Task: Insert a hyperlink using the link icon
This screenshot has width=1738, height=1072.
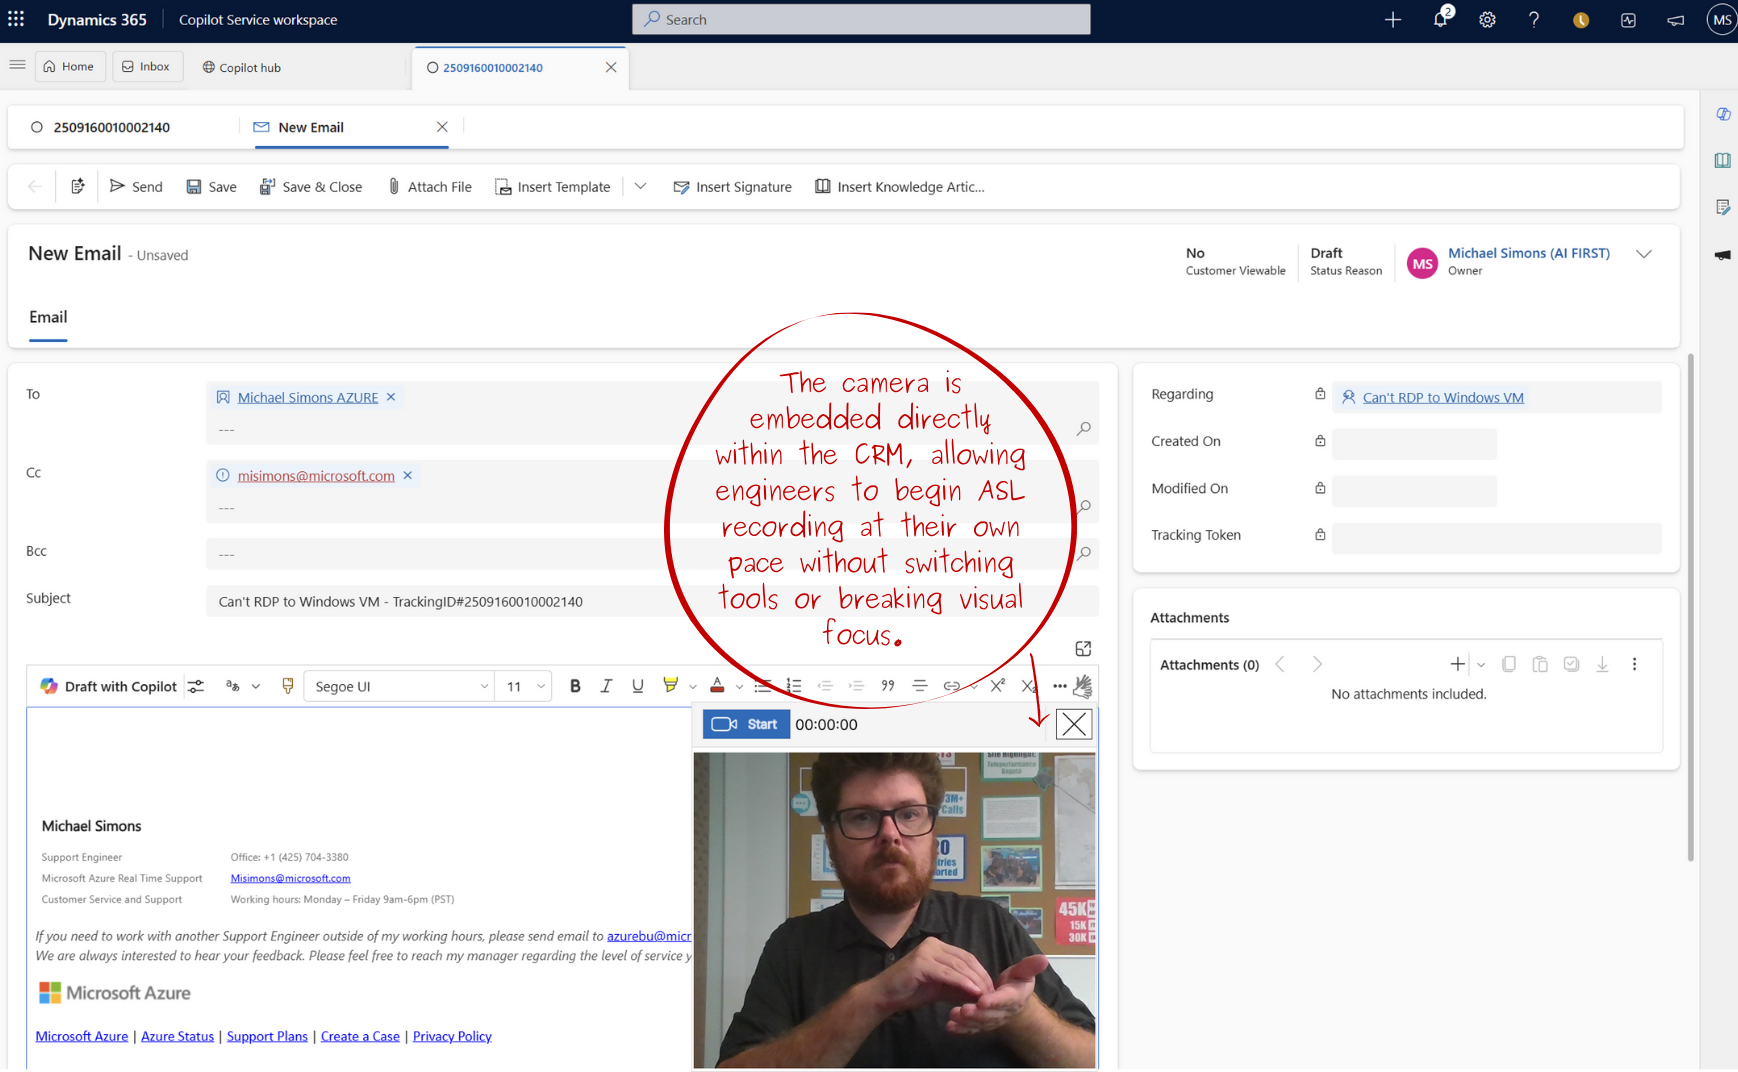Action: (x=952, y=686)
